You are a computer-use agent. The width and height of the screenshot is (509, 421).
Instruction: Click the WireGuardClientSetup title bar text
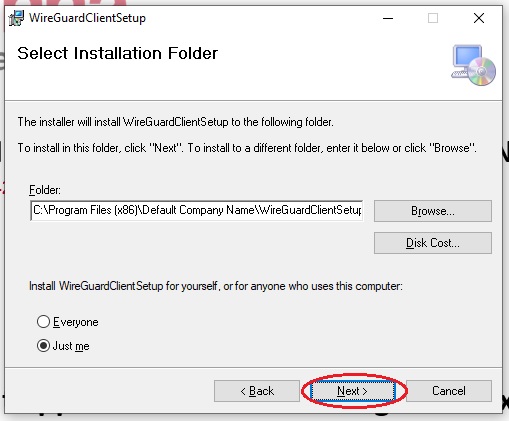click(87, 18)
